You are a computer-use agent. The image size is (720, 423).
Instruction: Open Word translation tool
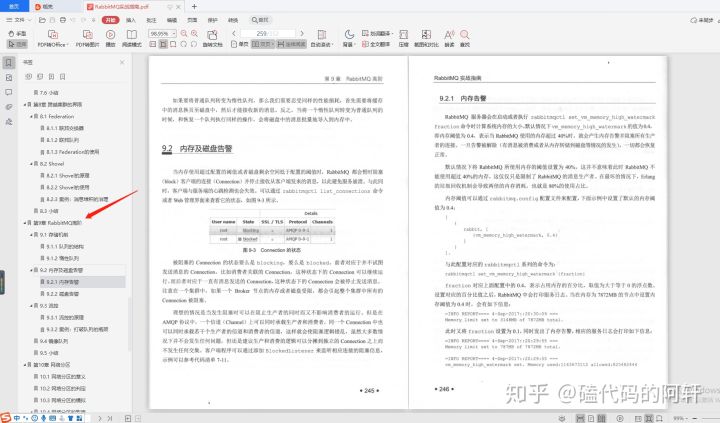(377, 34)
